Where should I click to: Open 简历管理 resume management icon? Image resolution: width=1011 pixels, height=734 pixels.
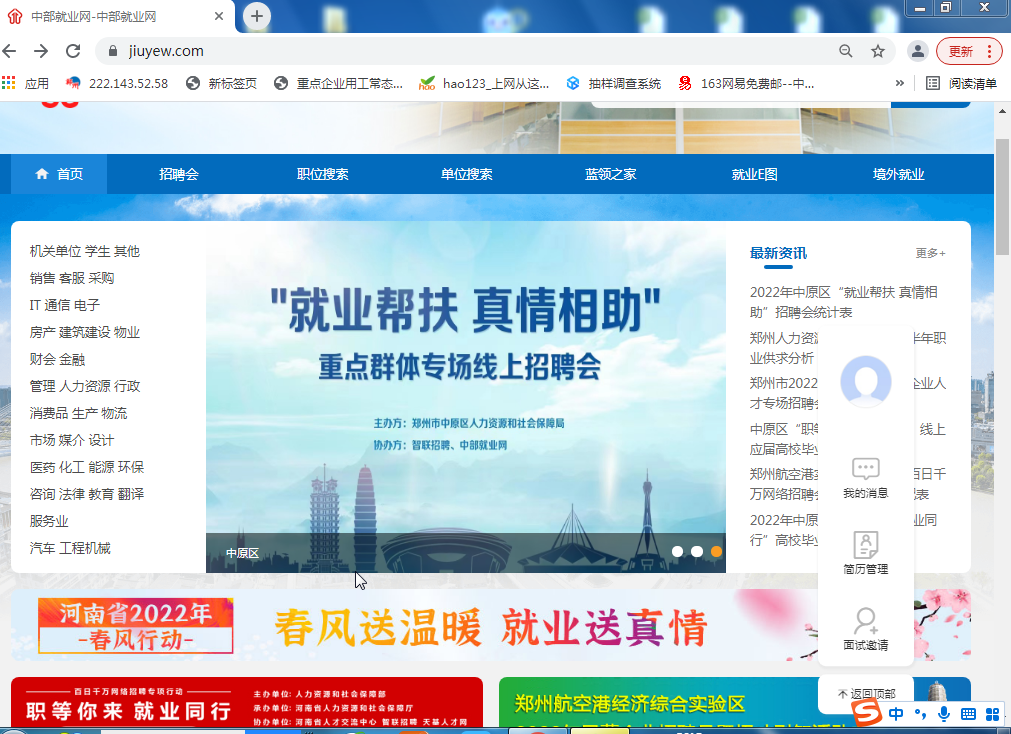pyautogui.click(x=866, y=553)
